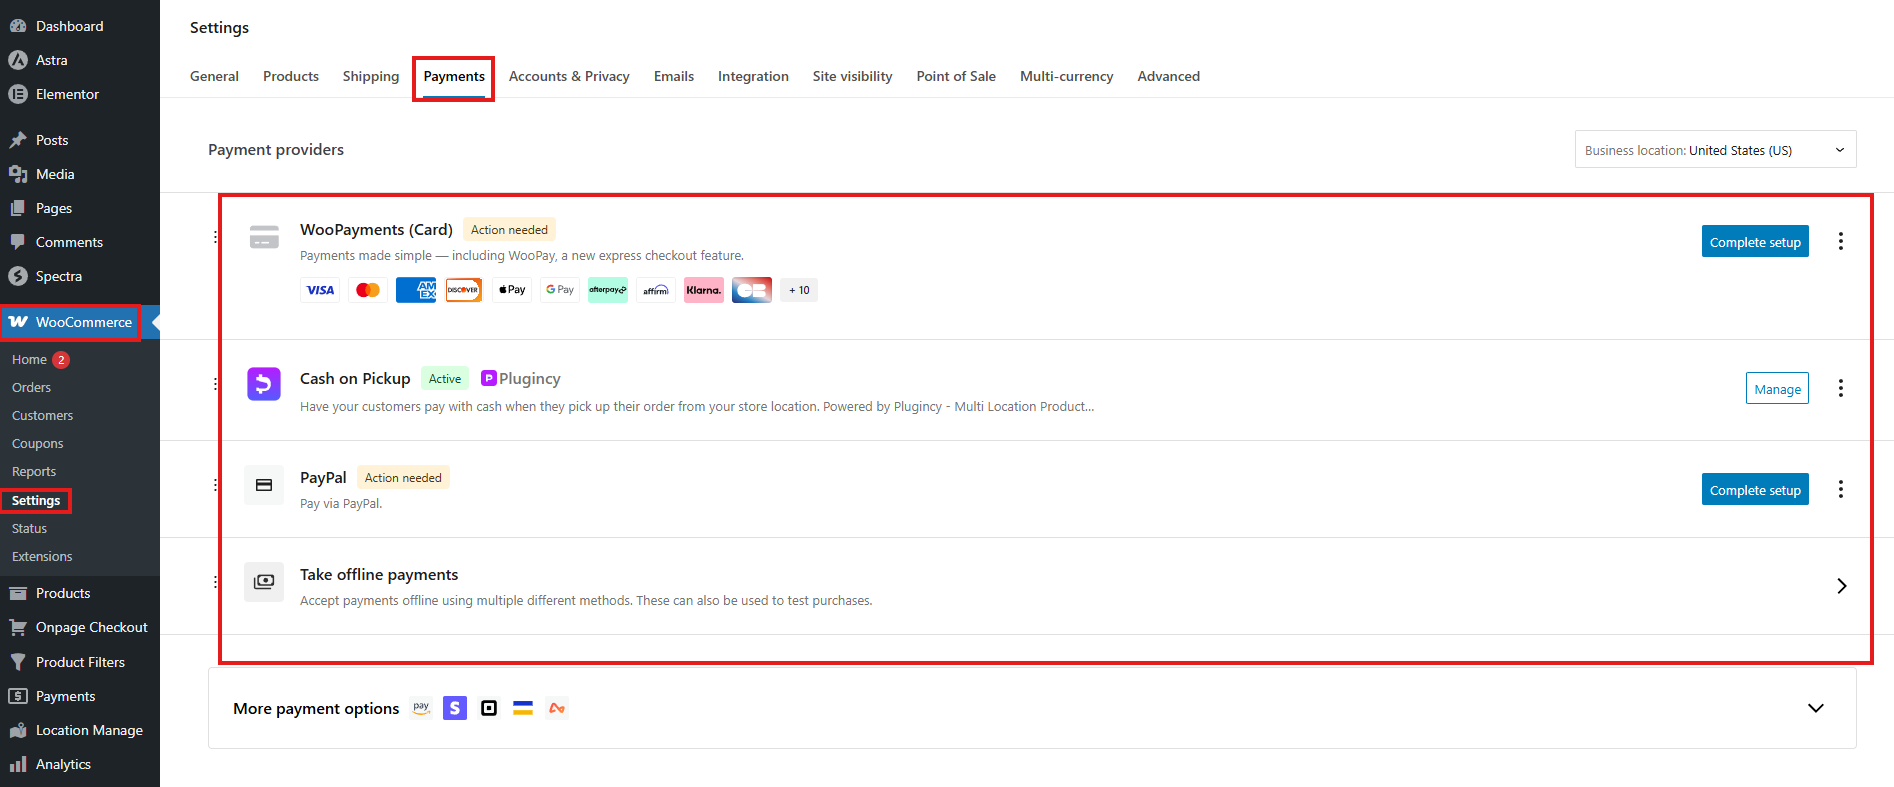Viewport: 1894px width, 787px height.
Task: Open the Advanced settings tab
Action: (1168, 76)
